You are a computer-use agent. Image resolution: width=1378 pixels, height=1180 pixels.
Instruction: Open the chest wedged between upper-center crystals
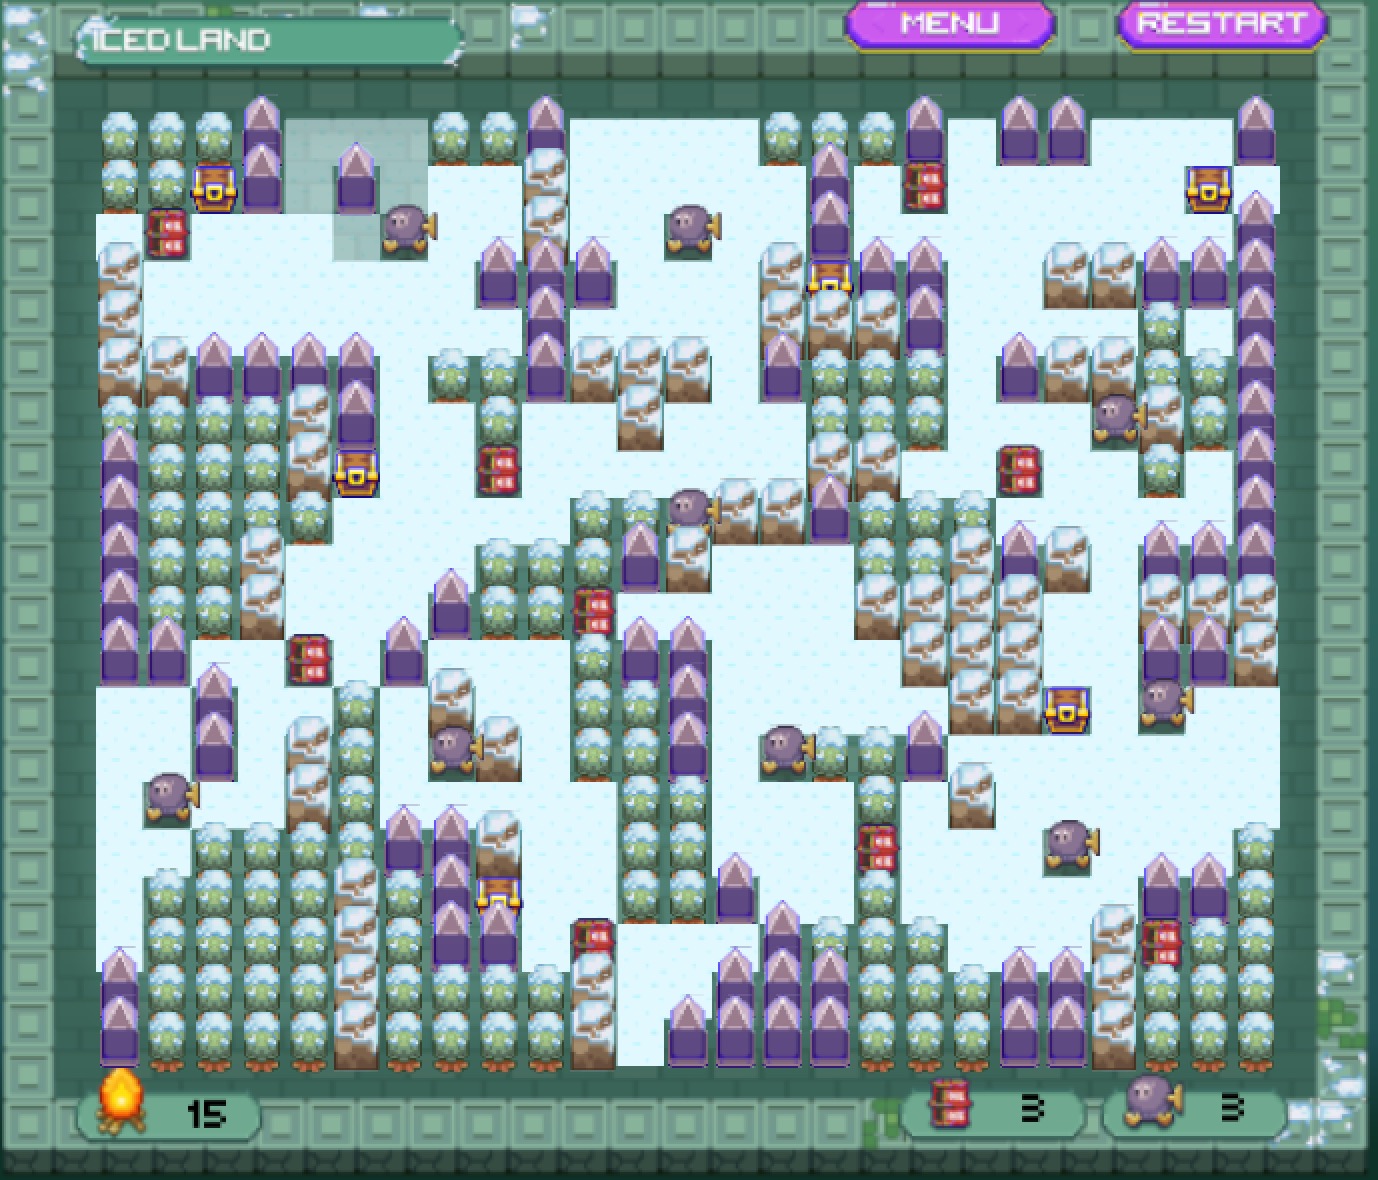[830, 278]
